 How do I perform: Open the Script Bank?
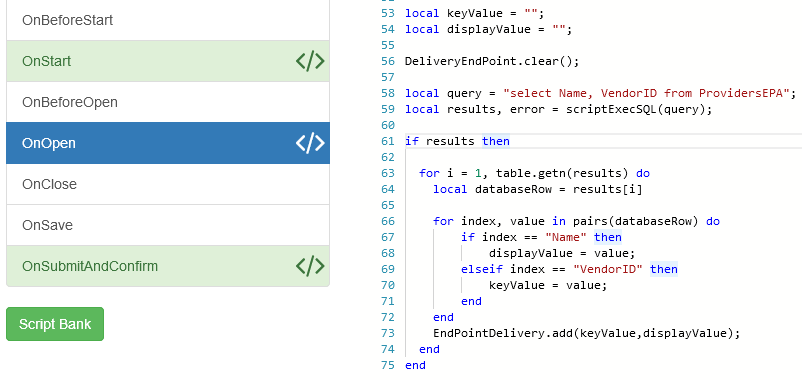coord(55,324)
